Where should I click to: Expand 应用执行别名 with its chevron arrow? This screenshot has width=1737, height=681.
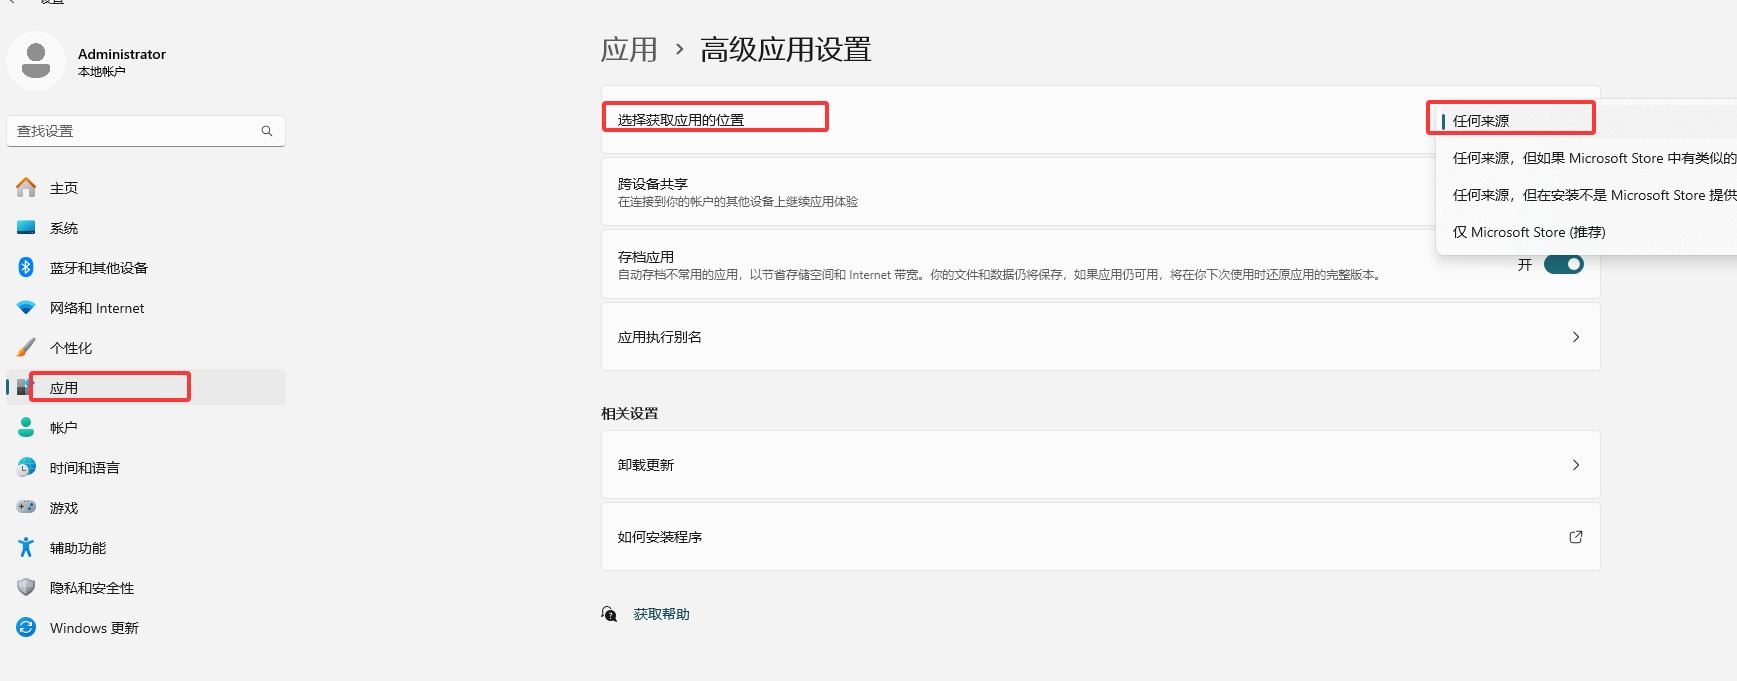pos(1575,337)
